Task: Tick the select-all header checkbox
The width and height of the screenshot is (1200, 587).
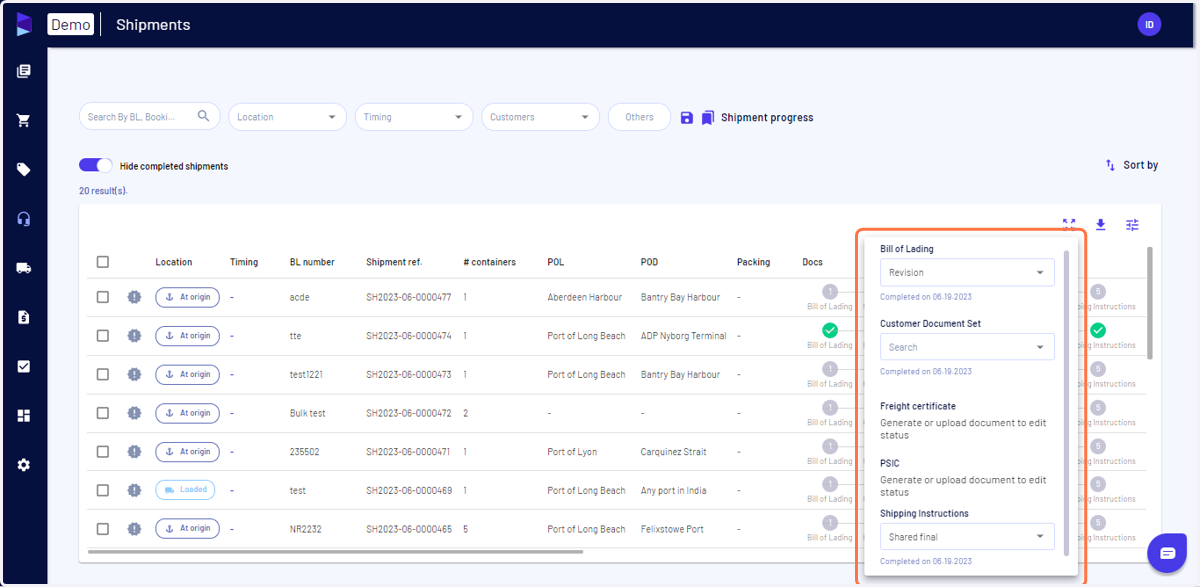Action: coord(103,262)
